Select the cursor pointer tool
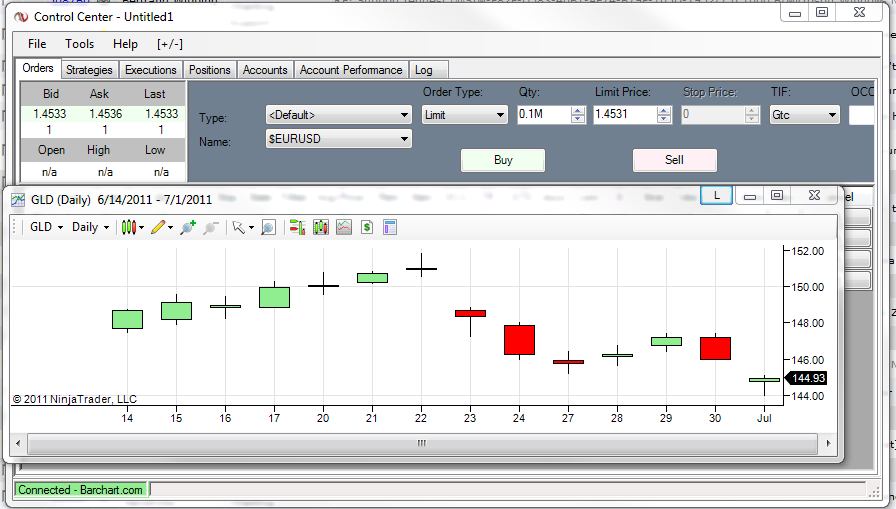896x509 pixels. (238, 227)
